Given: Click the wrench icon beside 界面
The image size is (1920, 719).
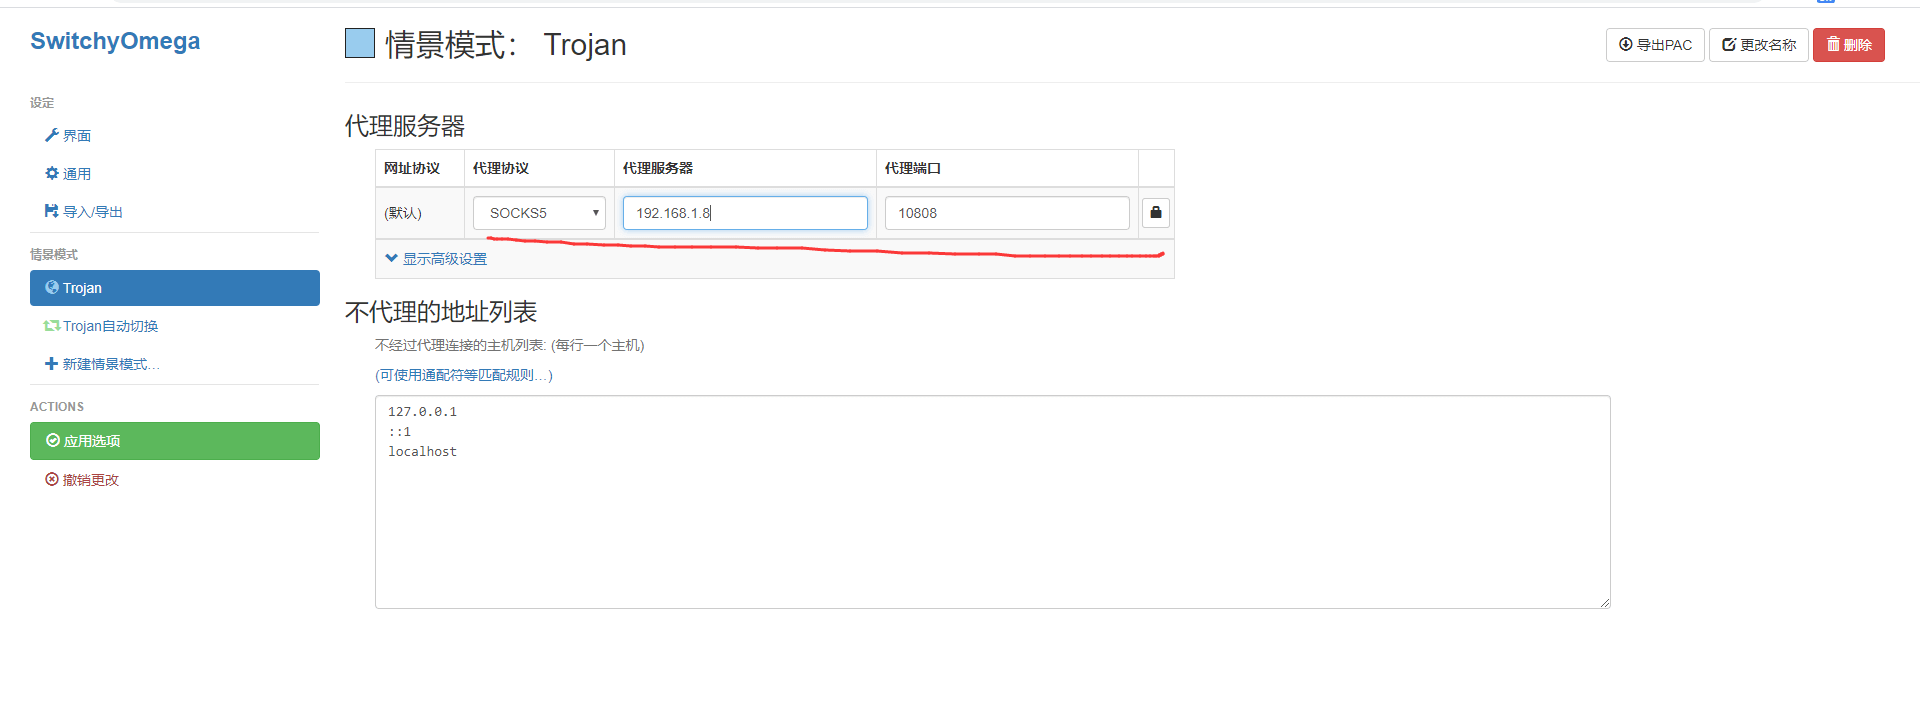Looking at the screenshot, I should (x=52, y=135).
